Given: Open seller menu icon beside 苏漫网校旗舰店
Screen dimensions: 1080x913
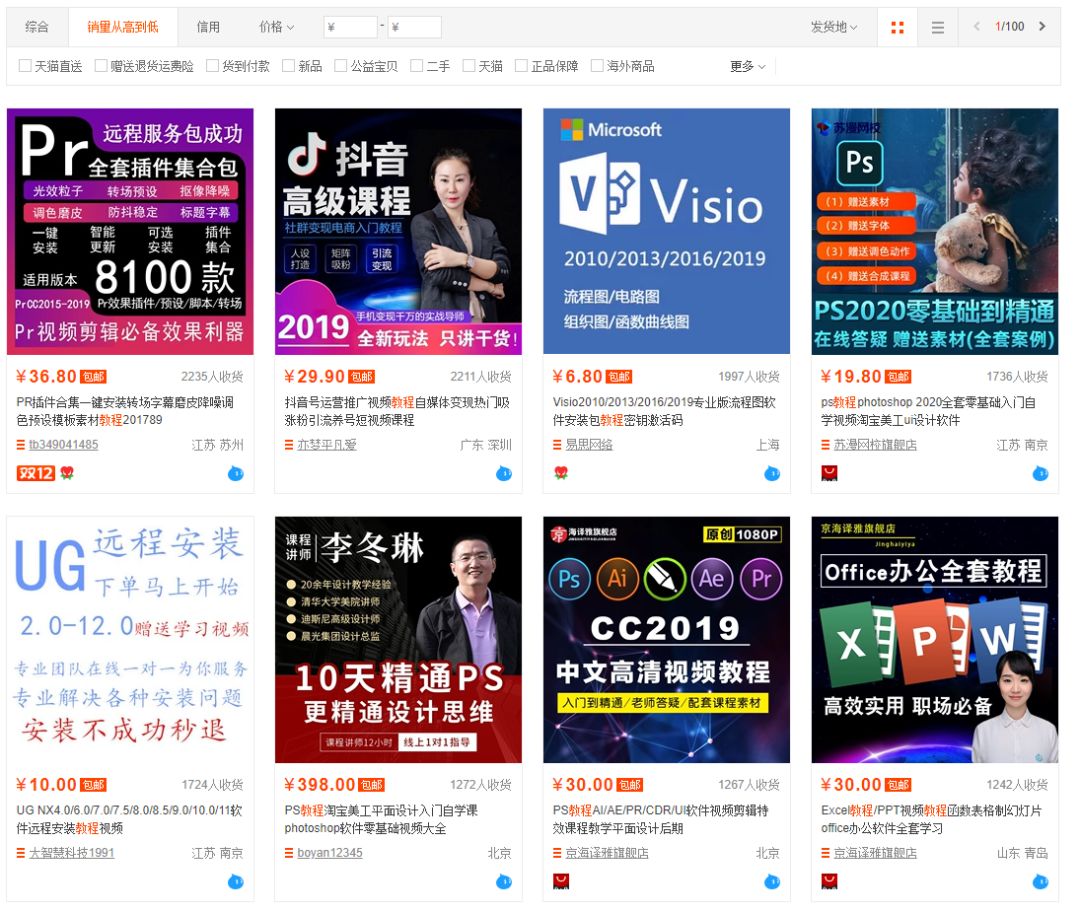Looking at the screenshot, I should pos(825,445).
